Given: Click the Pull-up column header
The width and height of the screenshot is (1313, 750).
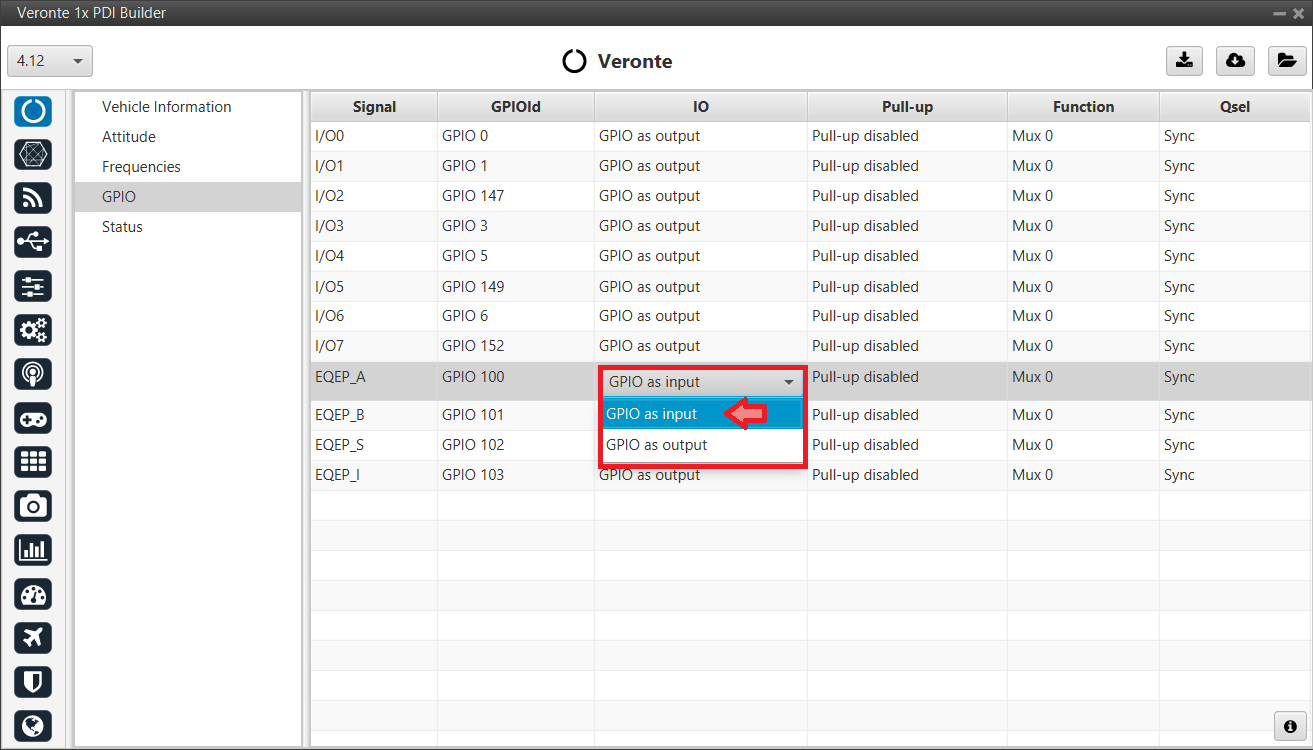Looking at the screenshot, I should (x=907, y=107).
